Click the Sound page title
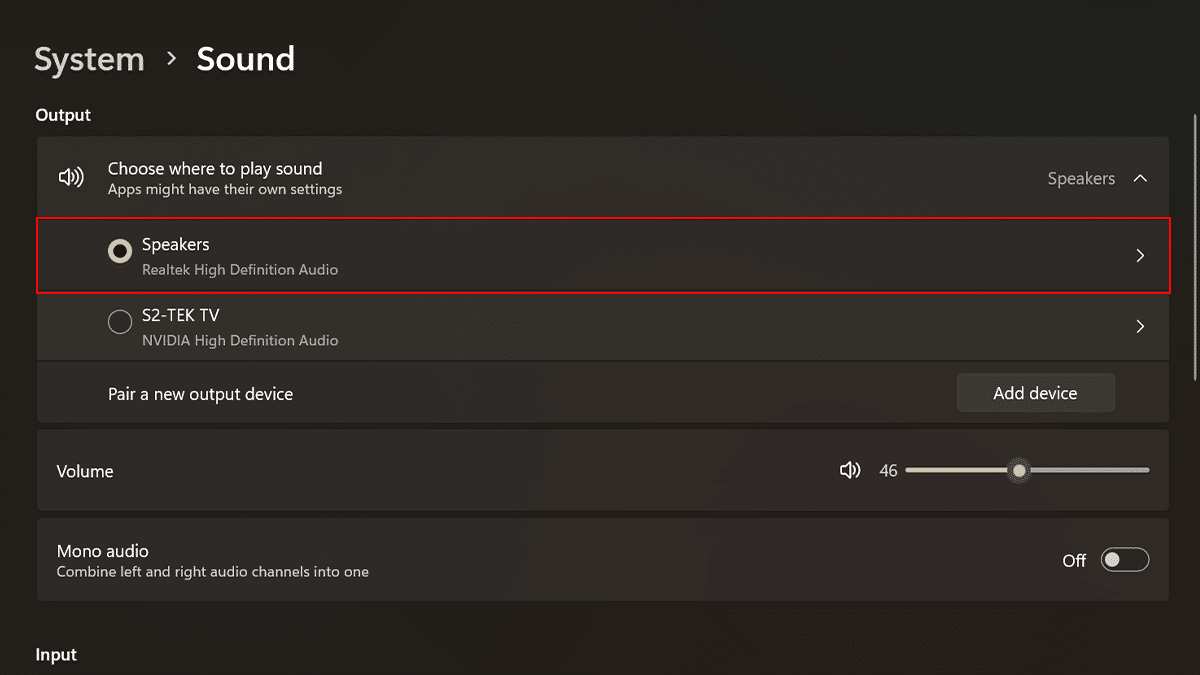Screen dimensions: 1200x675 pos(245,59)
